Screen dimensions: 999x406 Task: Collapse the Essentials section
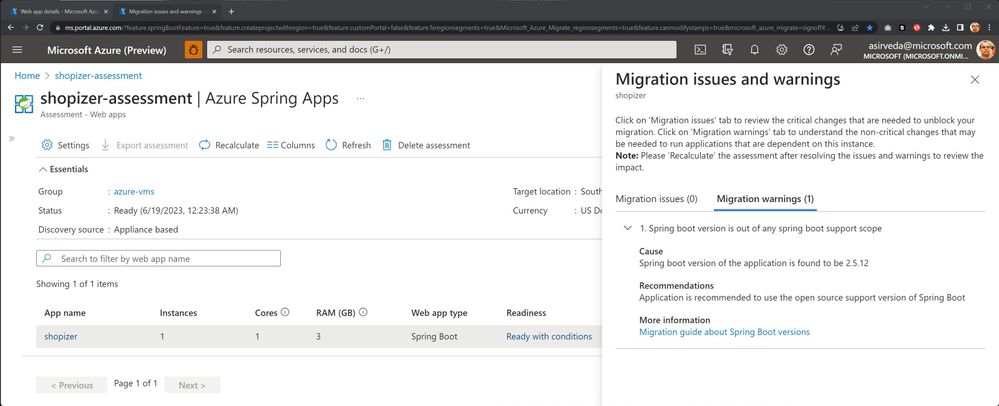click(x=63, y=169)
